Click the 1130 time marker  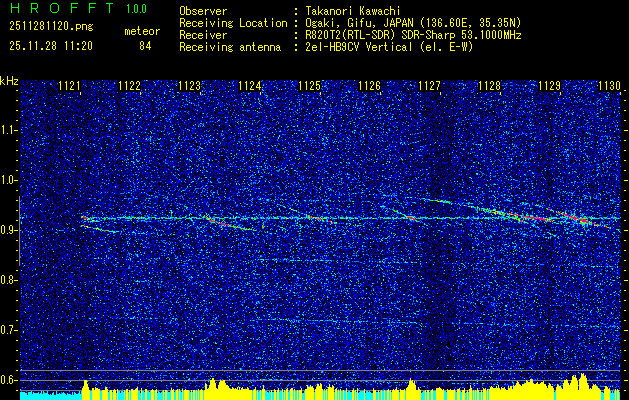pyautogui.click(x=609, y=86)
